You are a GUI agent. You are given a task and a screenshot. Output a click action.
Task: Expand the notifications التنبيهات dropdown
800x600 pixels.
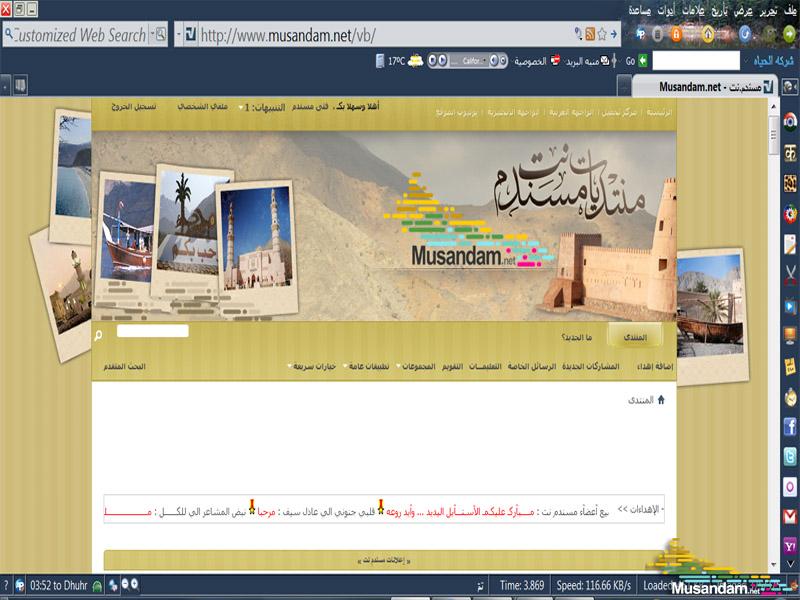(241, 108)
